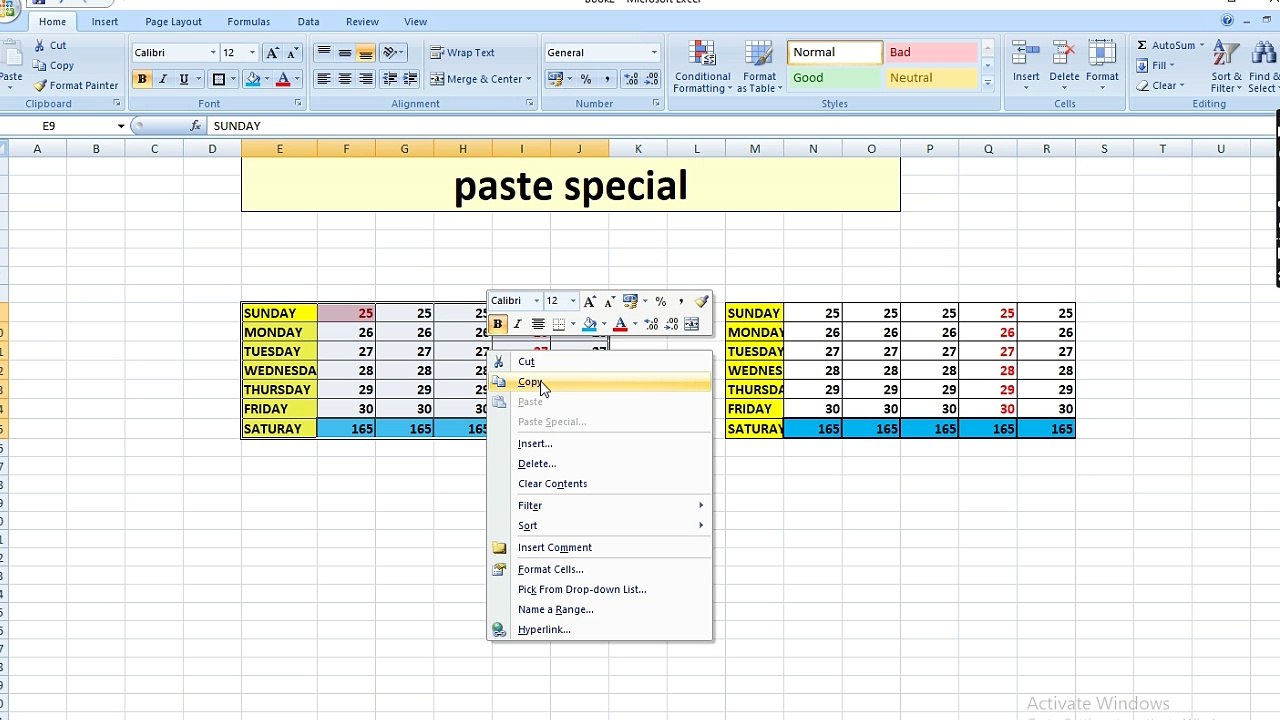Click the Decrease Indent icon
Viewport: 1280px width, 720px height.
point(390,79)
